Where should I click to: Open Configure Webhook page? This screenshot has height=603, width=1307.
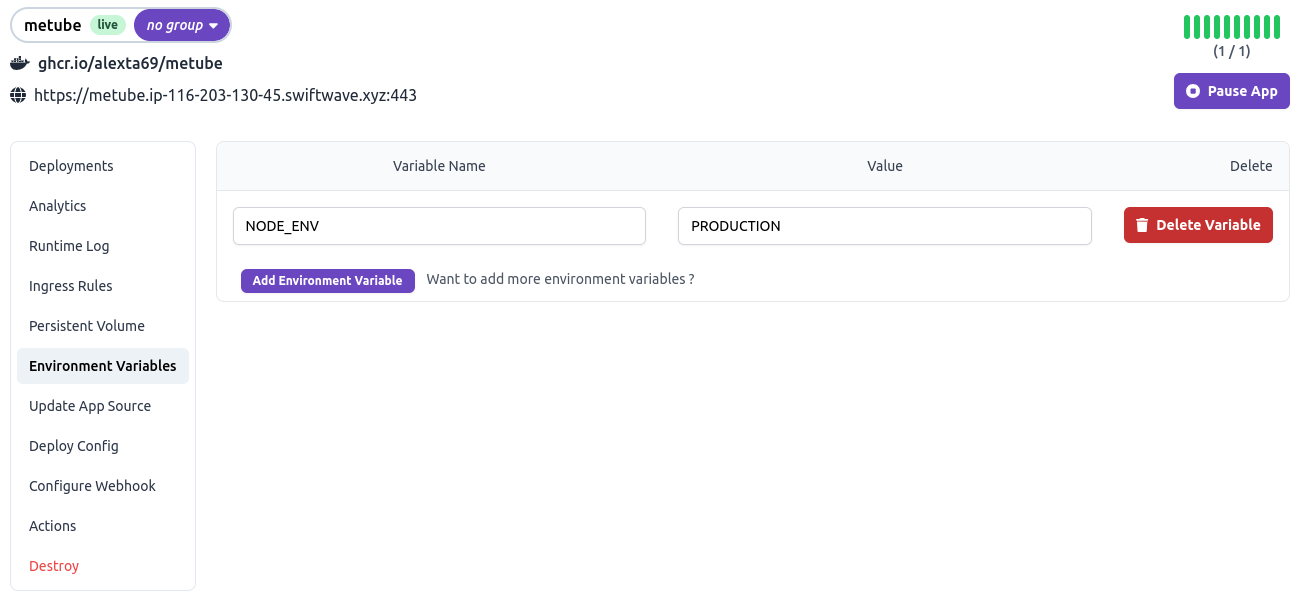tap(103, 486)
